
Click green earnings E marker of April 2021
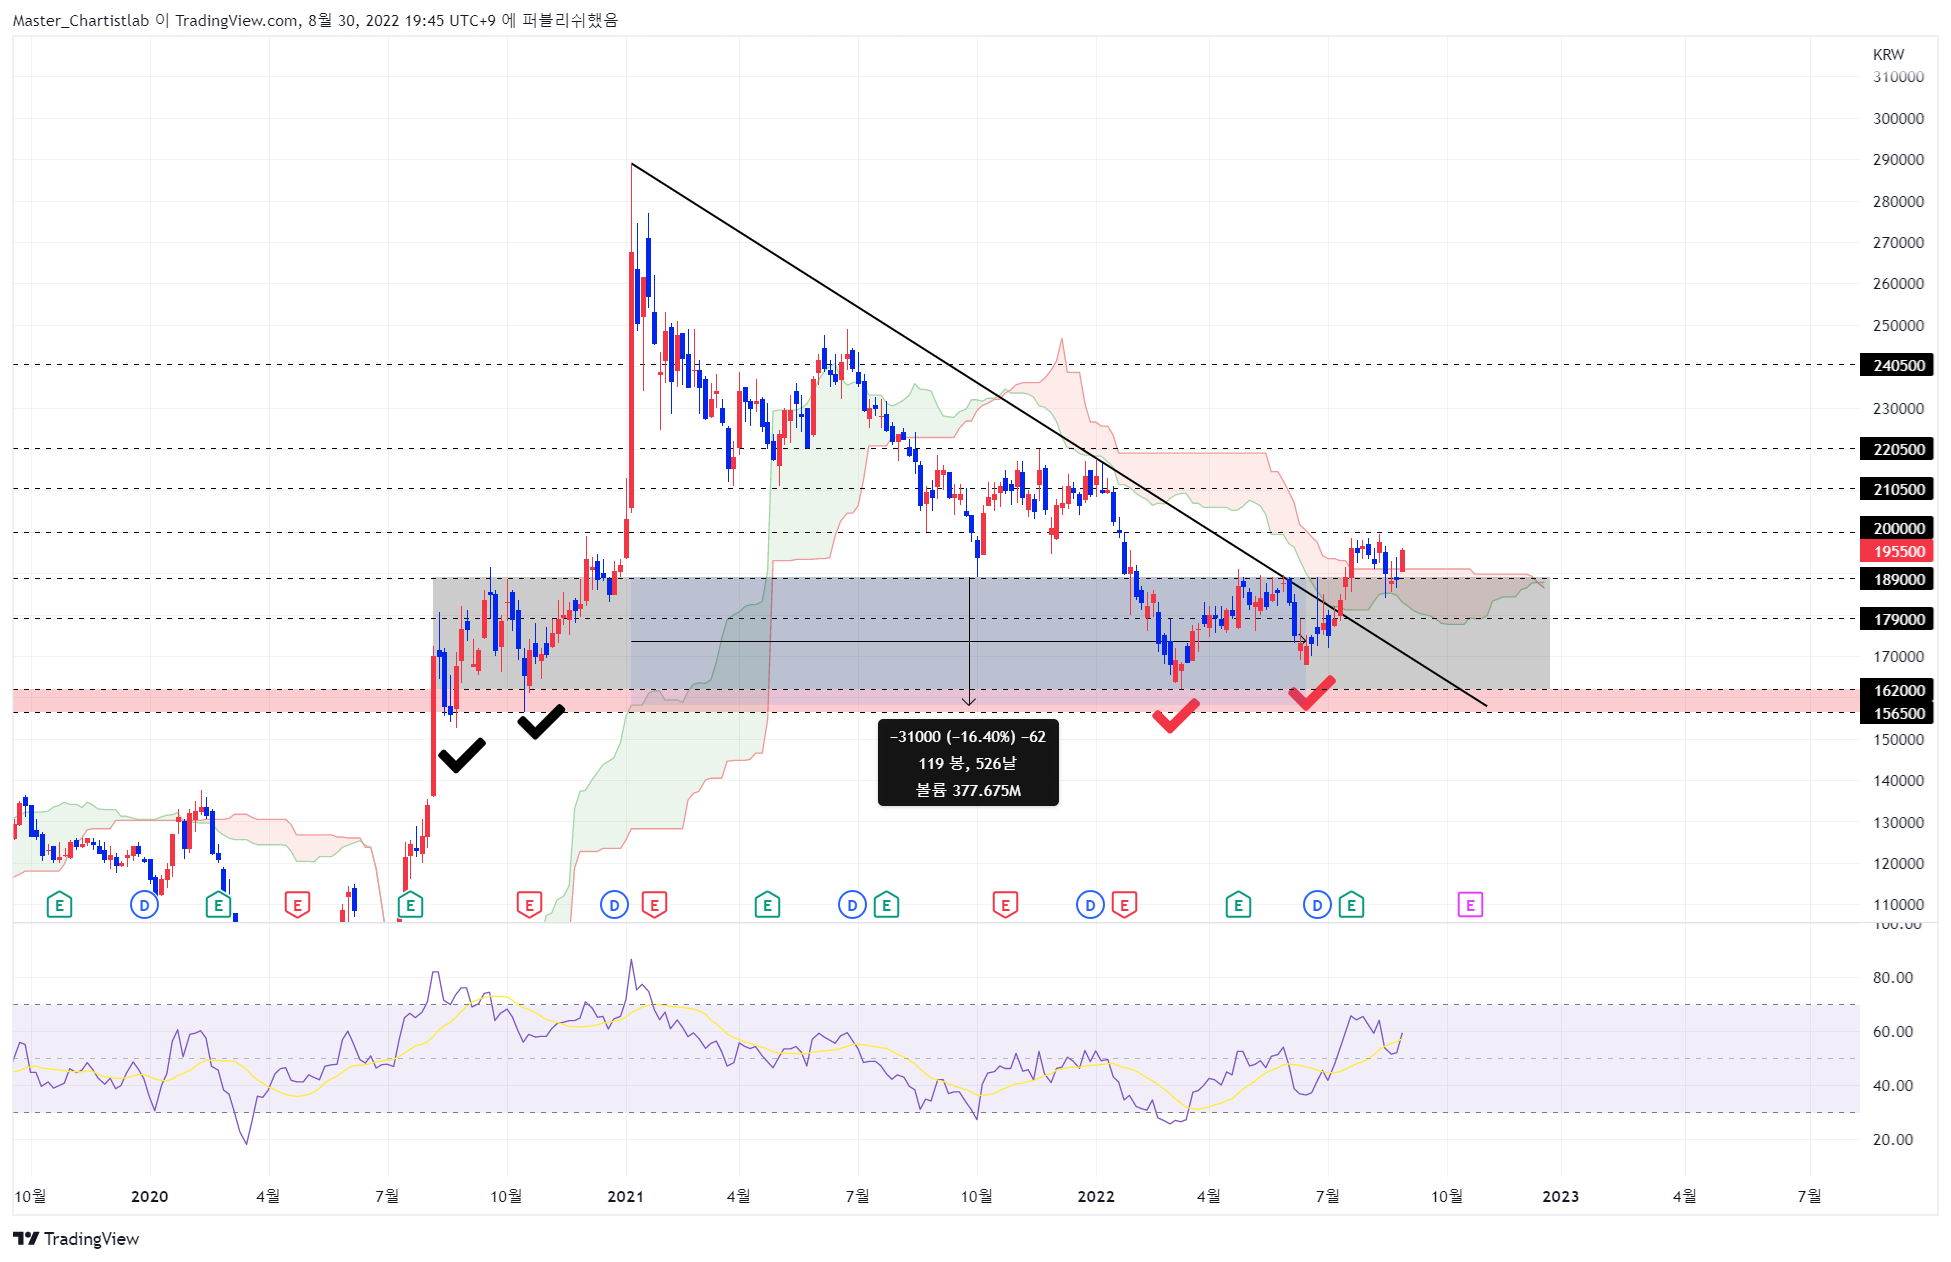coord(767,906)
